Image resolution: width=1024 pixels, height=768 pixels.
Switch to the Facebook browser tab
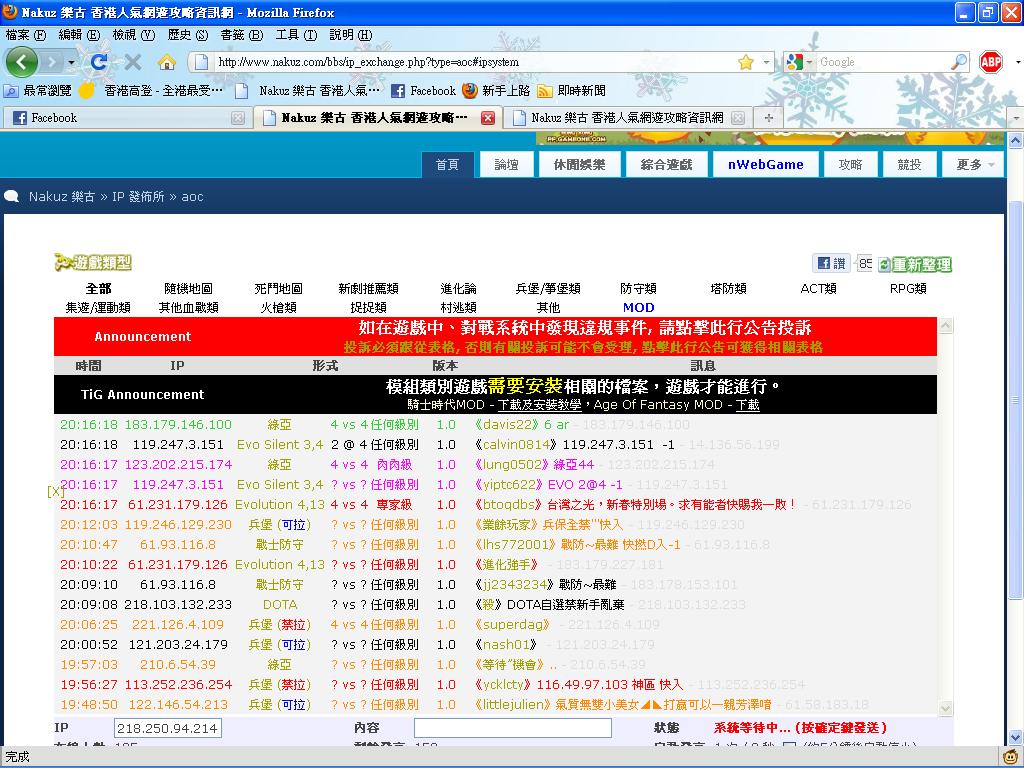tap(120, 118)
